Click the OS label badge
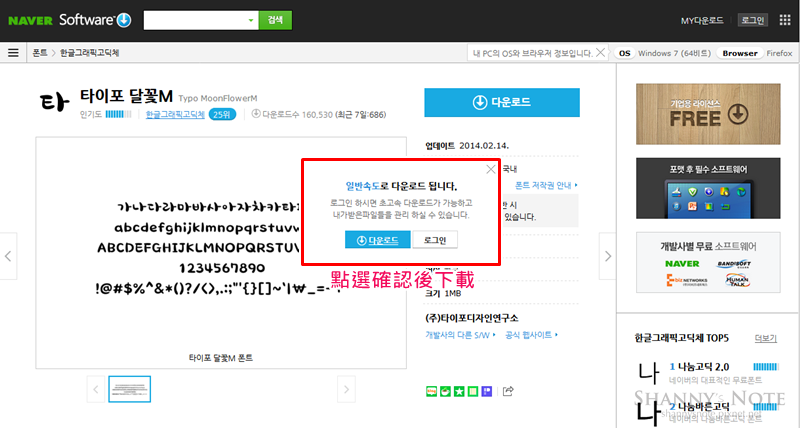This screenshot has width=800, height=428. click(624, 53)
